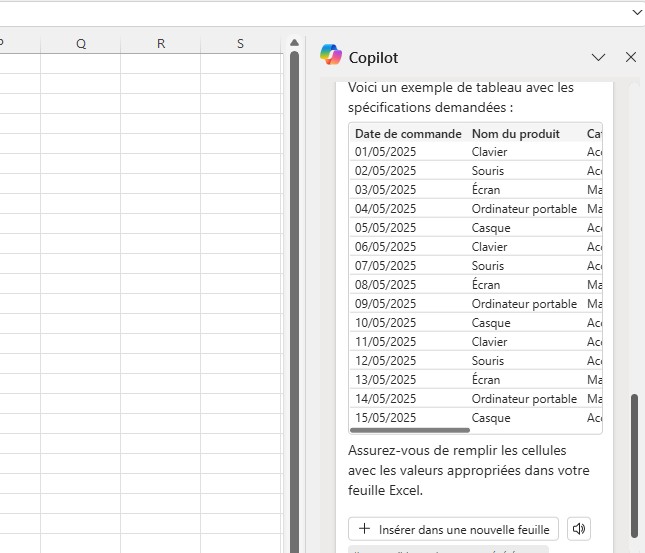
Task: Select column Q header
Action: click(80, 43)
